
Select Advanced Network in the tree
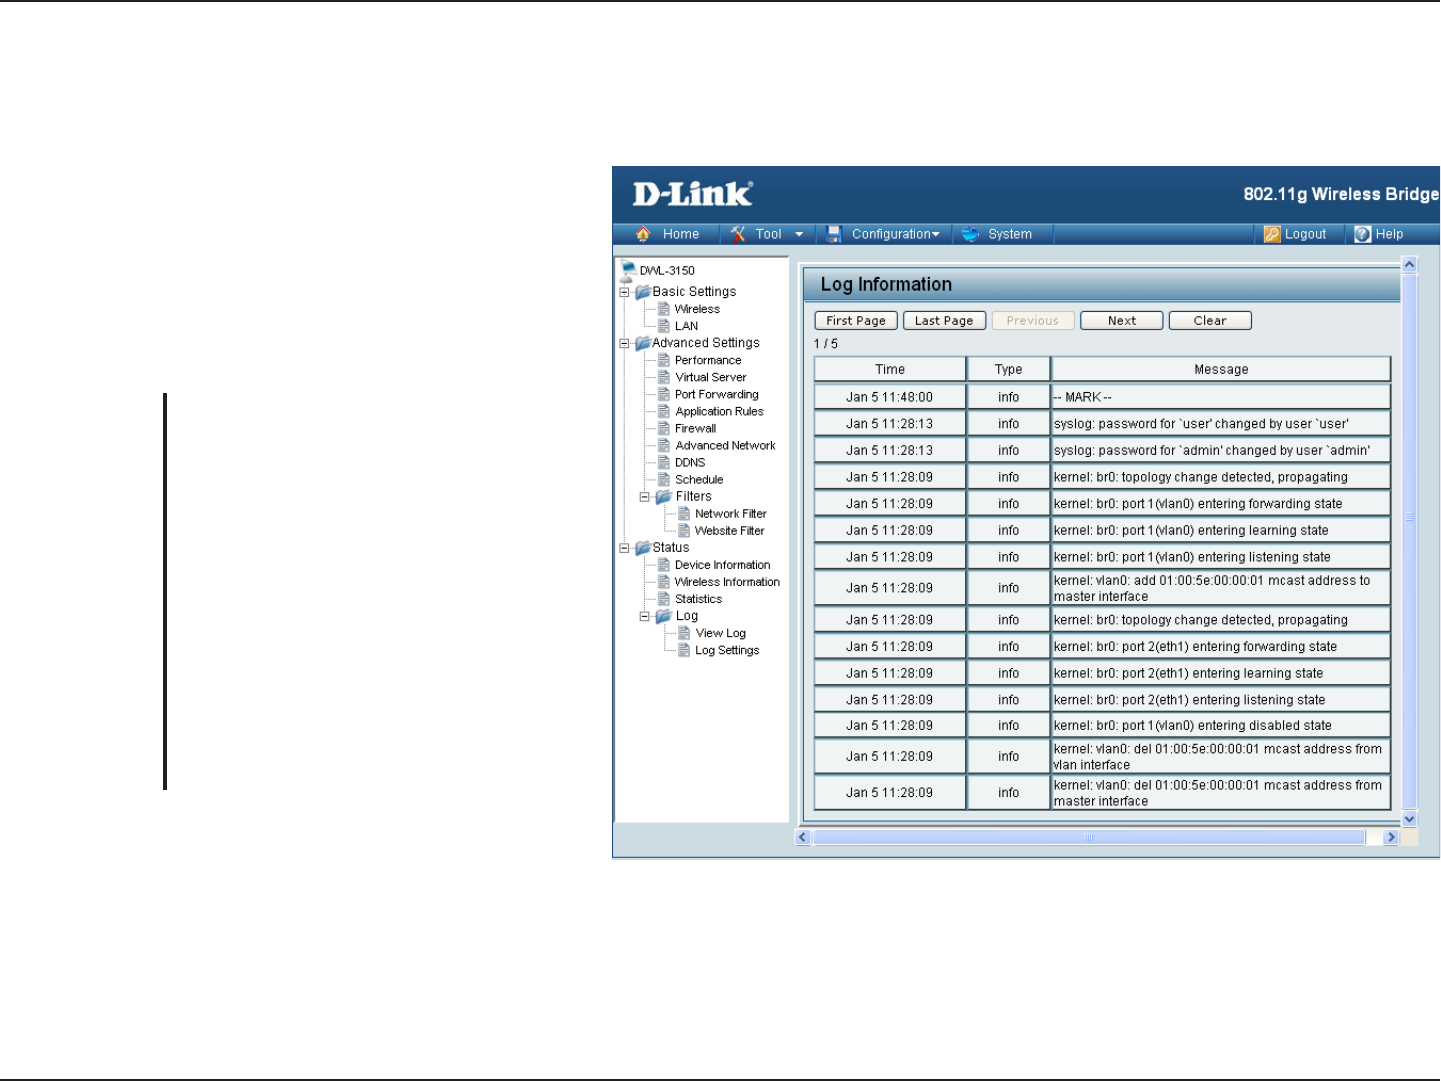[725, 445]
